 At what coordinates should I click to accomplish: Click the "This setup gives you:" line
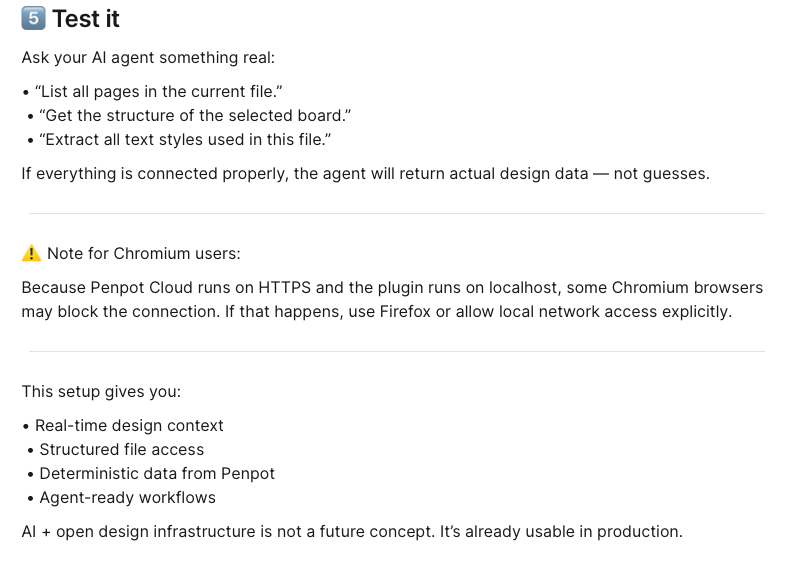[101, 391]
